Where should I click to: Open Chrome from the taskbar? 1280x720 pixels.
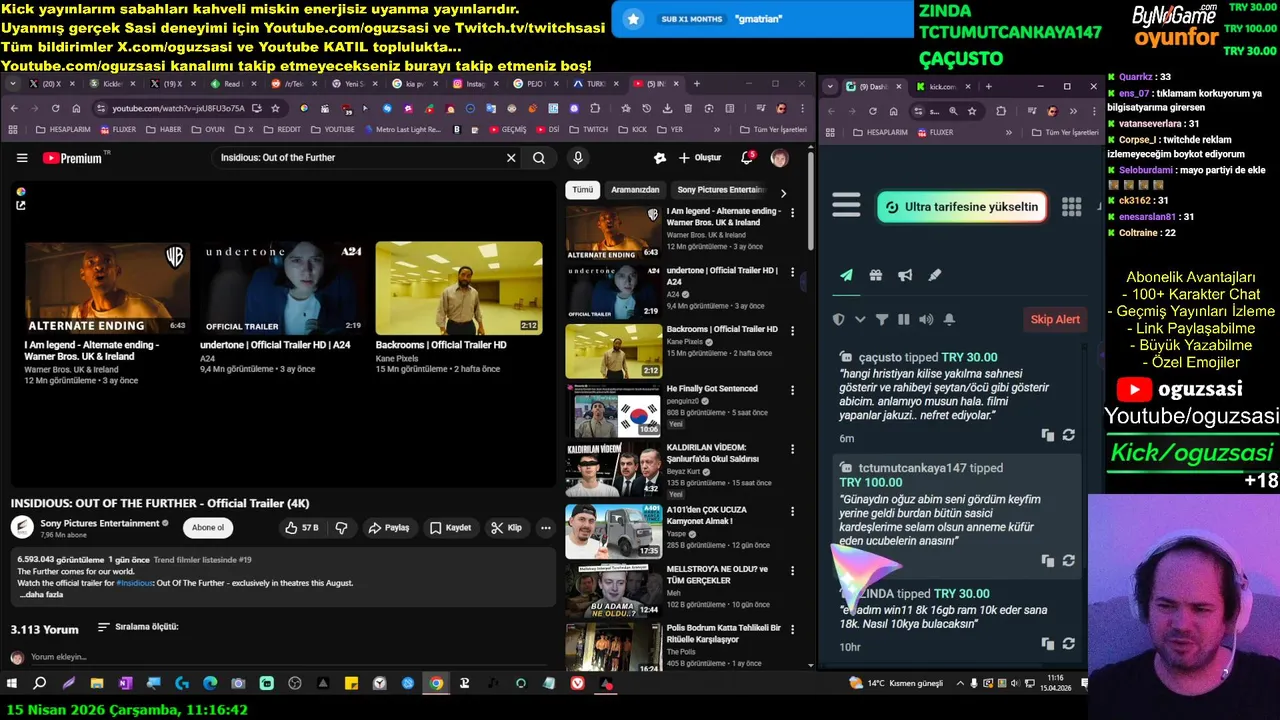[x=436, y=683]
